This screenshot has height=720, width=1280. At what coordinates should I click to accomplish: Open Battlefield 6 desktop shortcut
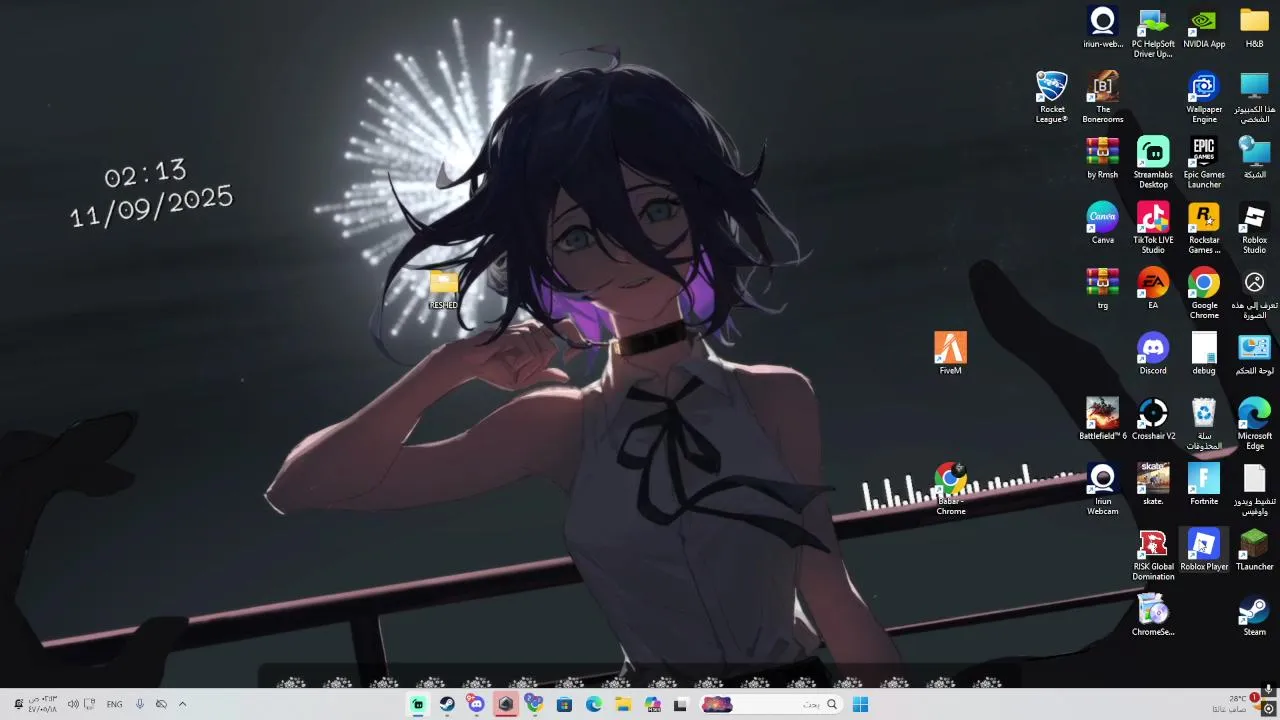(x=1103, y=420)
